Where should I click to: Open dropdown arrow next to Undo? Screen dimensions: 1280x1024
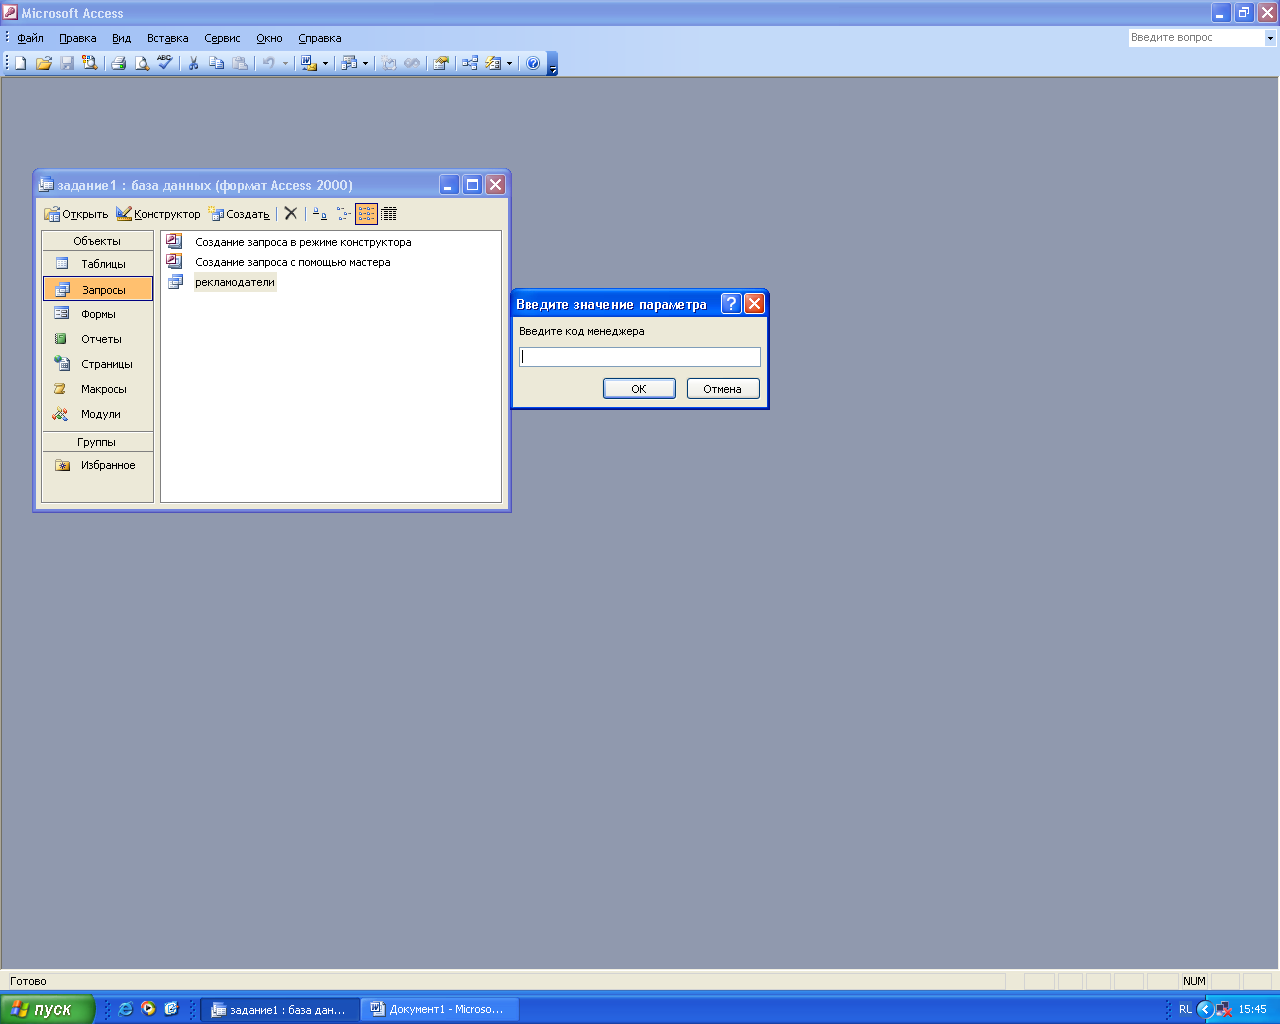click(285, 63)
